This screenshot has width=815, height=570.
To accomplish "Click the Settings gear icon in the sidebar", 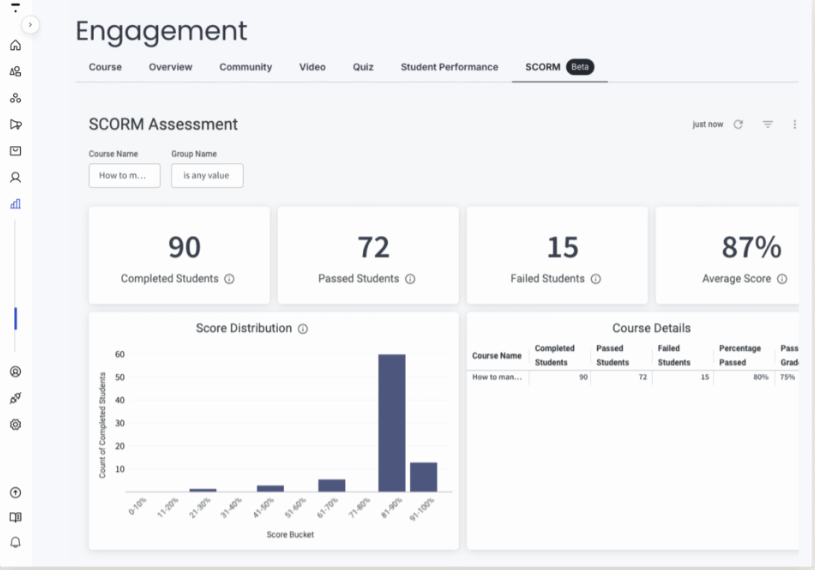I will (15, 424).
